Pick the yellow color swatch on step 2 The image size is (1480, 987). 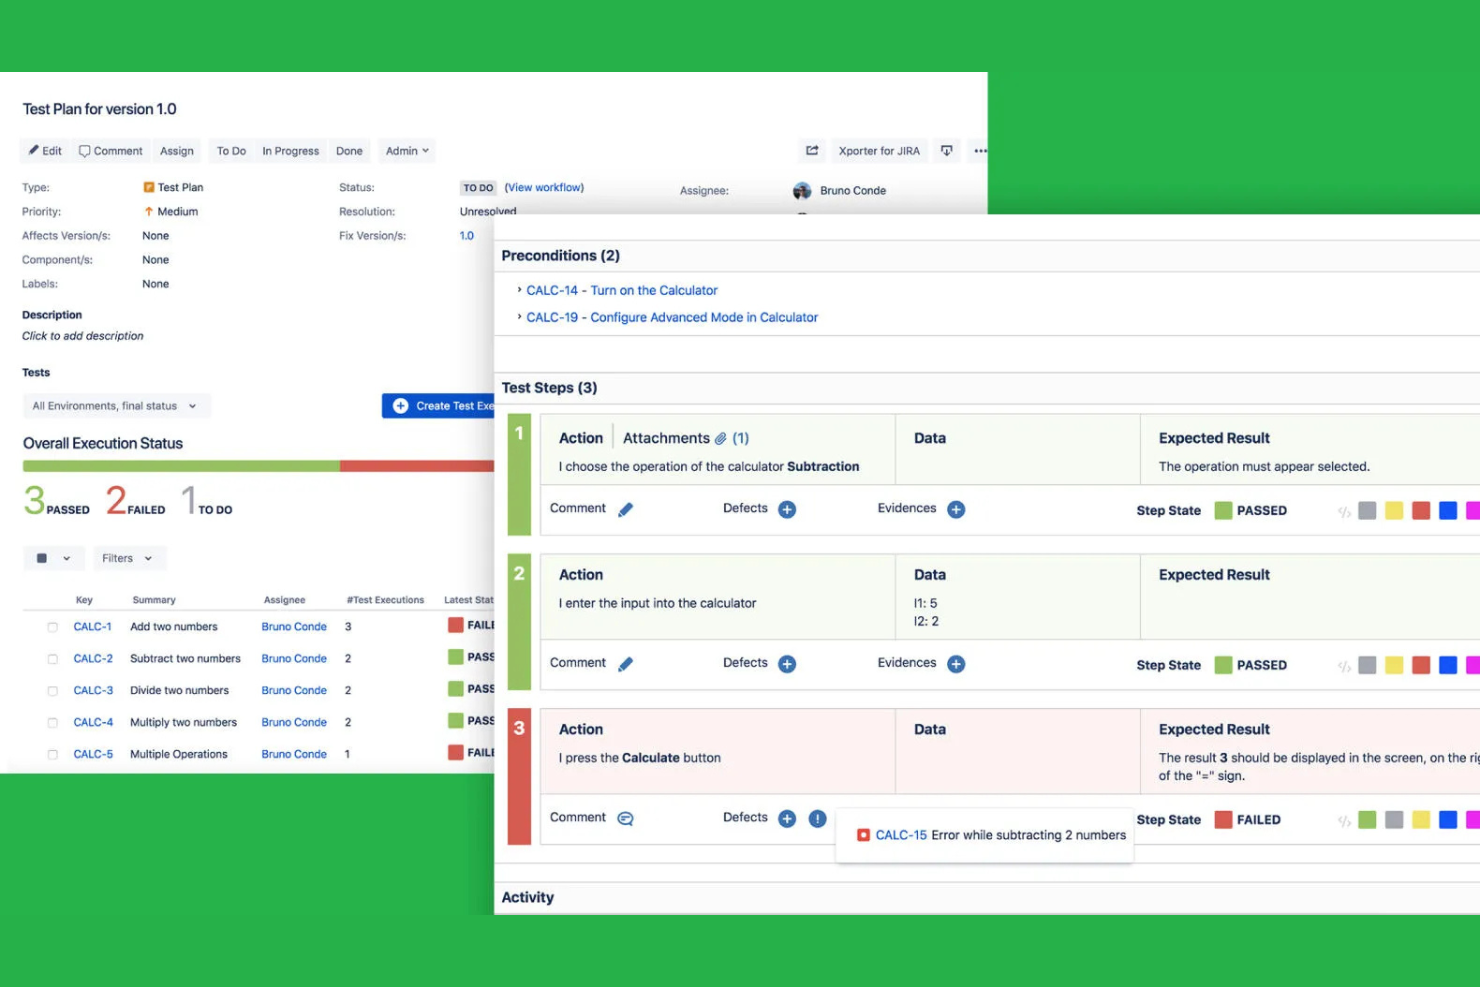[1395, 664]
